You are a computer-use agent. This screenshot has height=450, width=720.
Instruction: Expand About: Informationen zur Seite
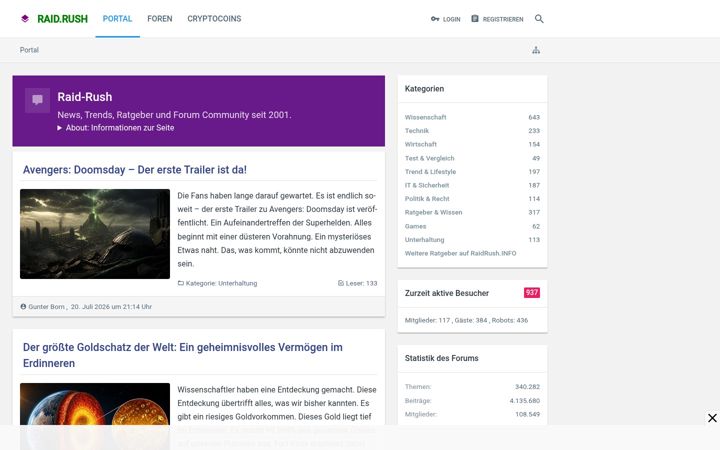[116, 128]
